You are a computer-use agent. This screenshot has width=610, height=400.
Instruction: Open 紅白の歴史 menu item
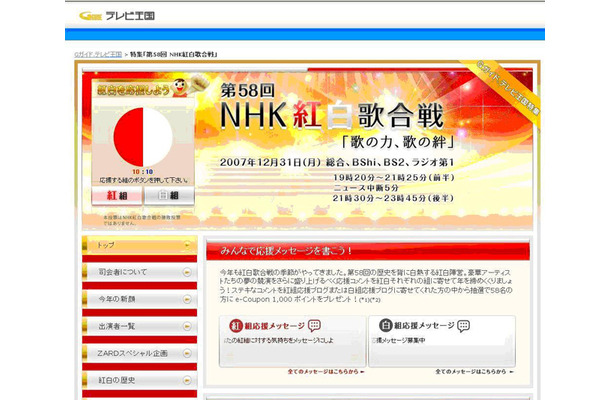(139, 380)
